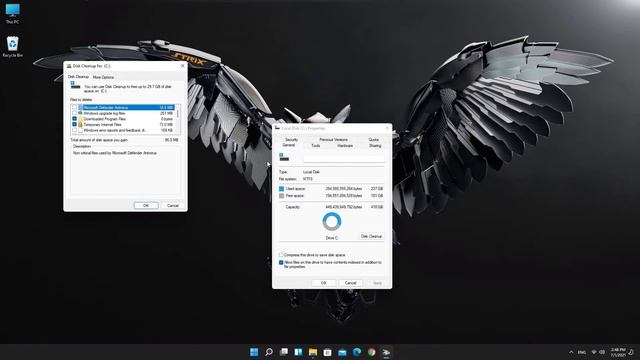Open Mail app on the taskbar
The height and width of the screenshot is (360, 640).
tap(342, 352)
